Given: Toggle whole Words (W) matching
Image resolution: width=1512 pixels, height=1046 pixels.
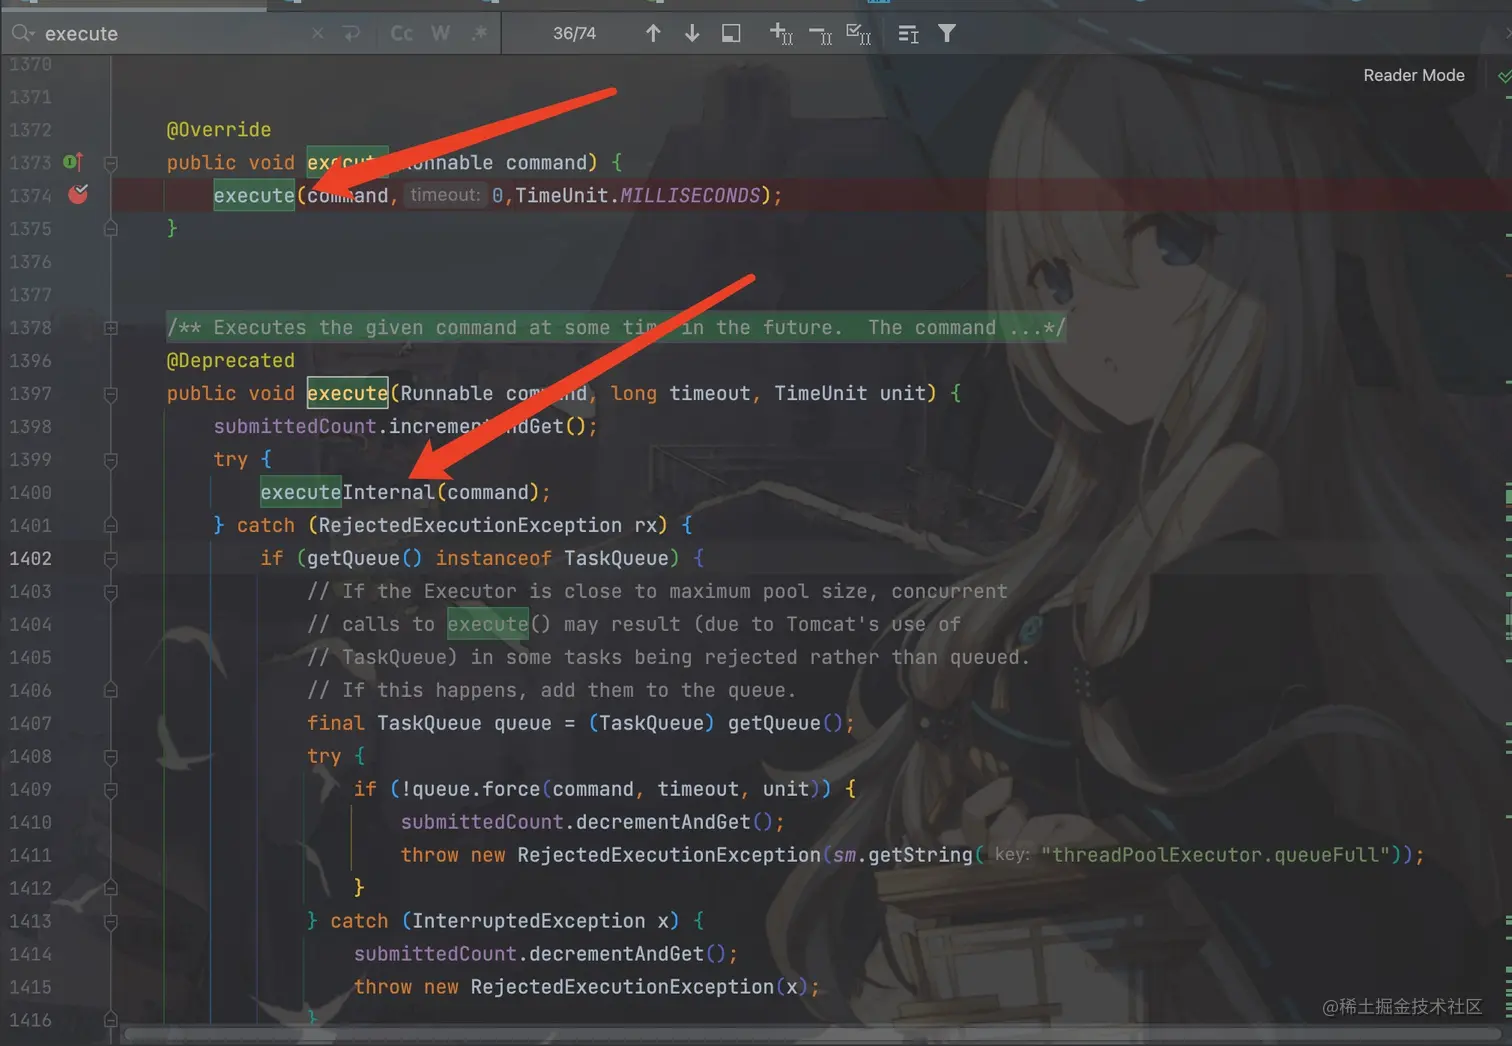Looking at the screenshot, I should [x=440, y=34].
